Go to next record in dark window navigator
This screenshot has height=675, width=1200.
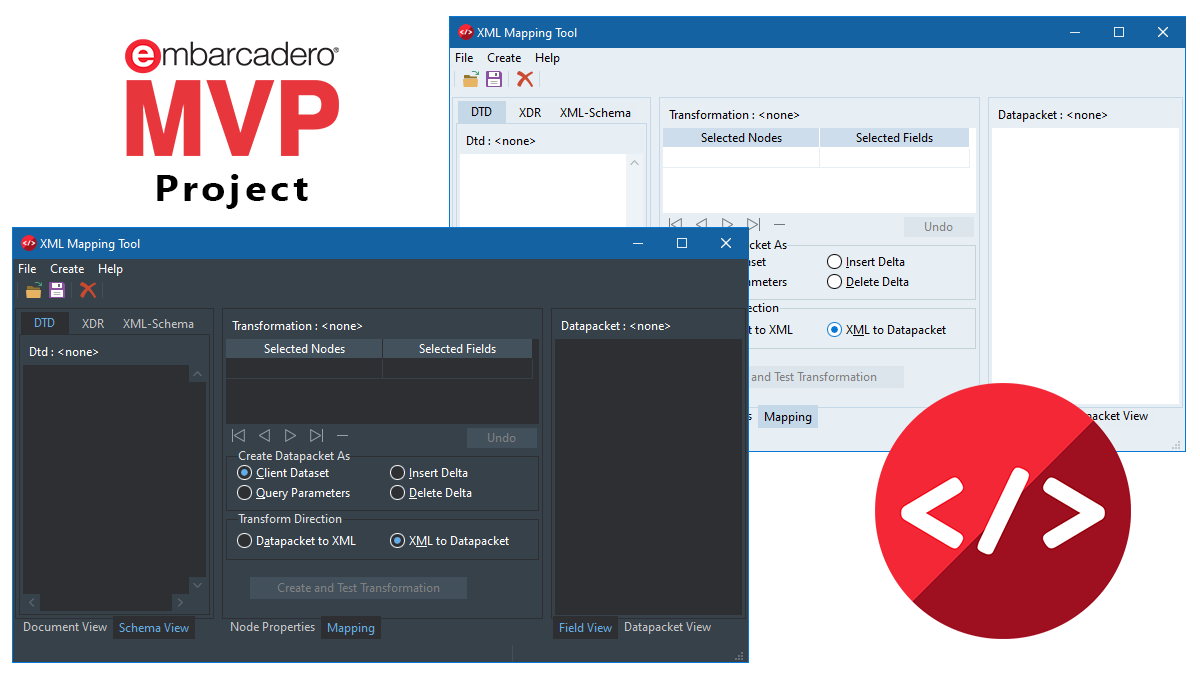click(290, 436)
